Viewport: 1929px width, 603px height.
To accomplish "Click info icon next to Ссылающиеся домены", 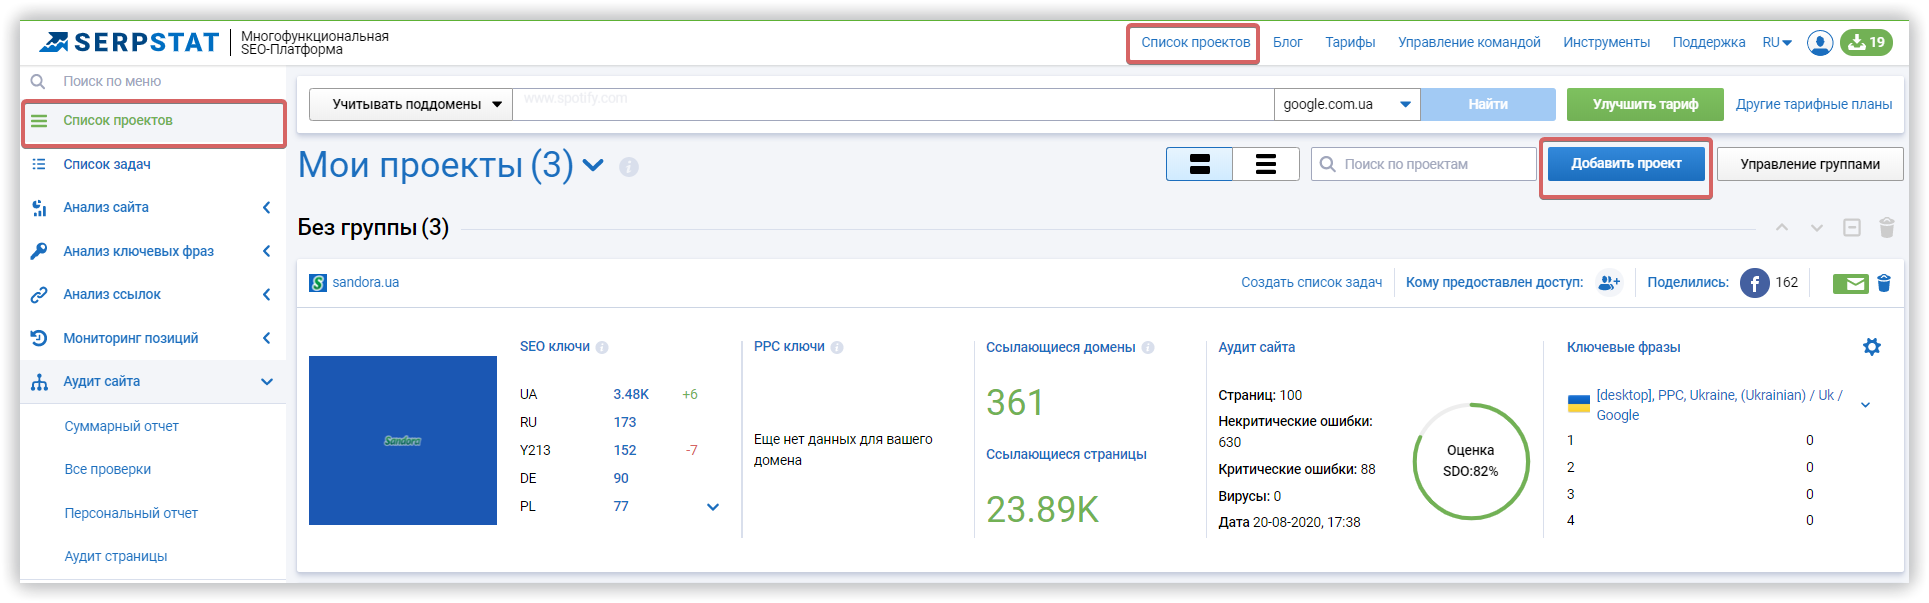I will click(x=1148, y=348).
